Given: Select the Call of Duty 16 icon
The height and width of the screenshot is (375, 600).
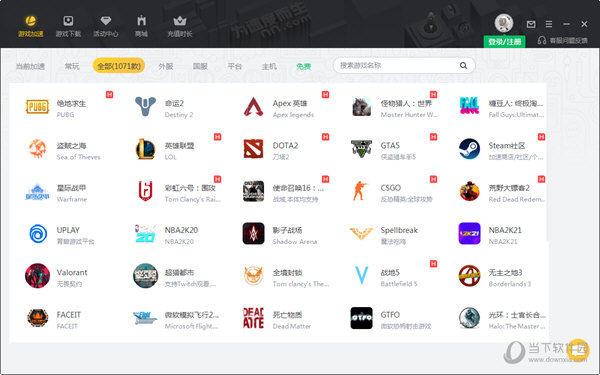Looking at the screenshot, I should (x=253, y=191).
